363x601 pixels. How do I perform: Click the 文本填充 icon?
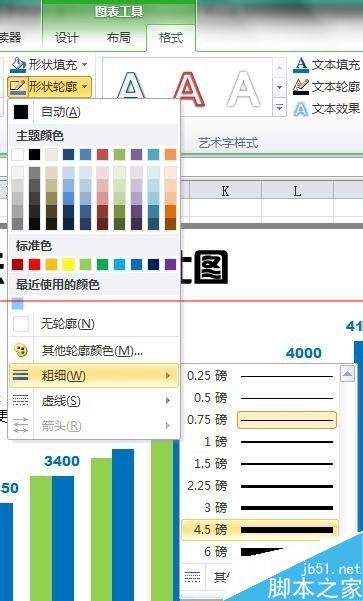301,65
